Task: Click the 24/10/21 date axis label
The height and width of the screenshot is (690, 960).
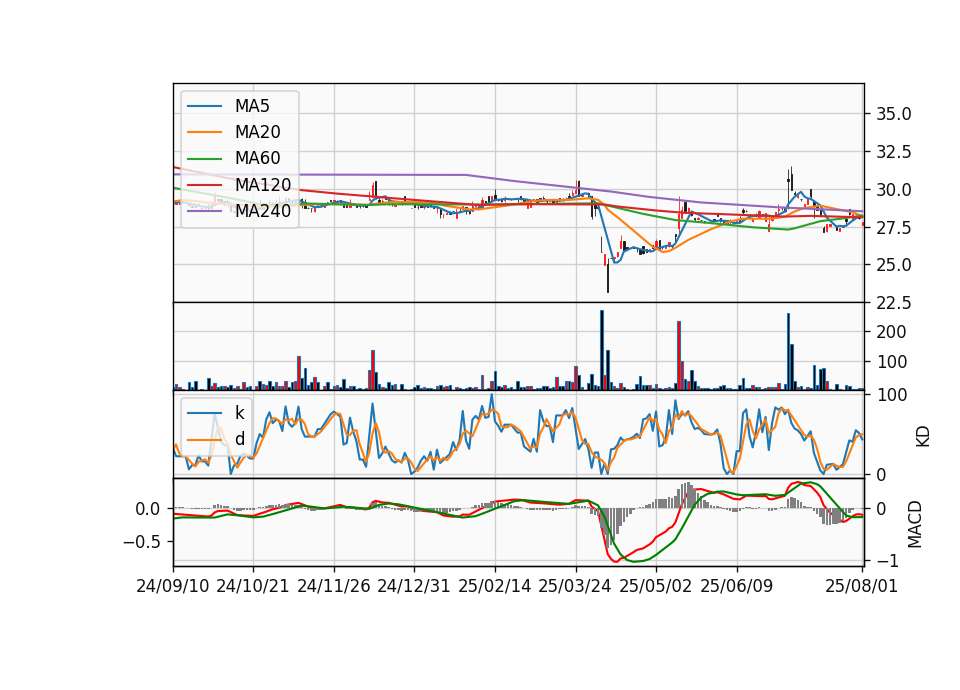Action: (x=253, y=586)
